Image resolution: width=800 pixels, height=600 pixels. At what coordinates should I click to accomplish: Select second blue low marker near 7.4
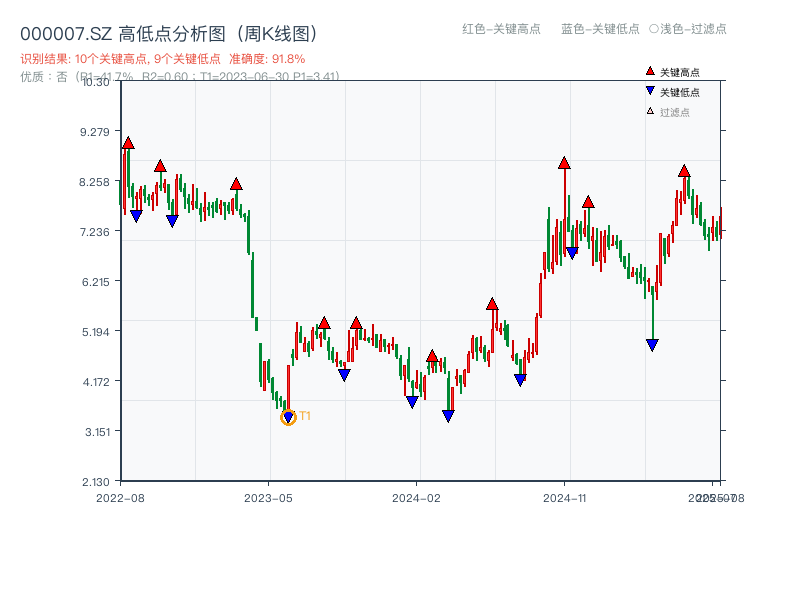(x=172, y=221)
